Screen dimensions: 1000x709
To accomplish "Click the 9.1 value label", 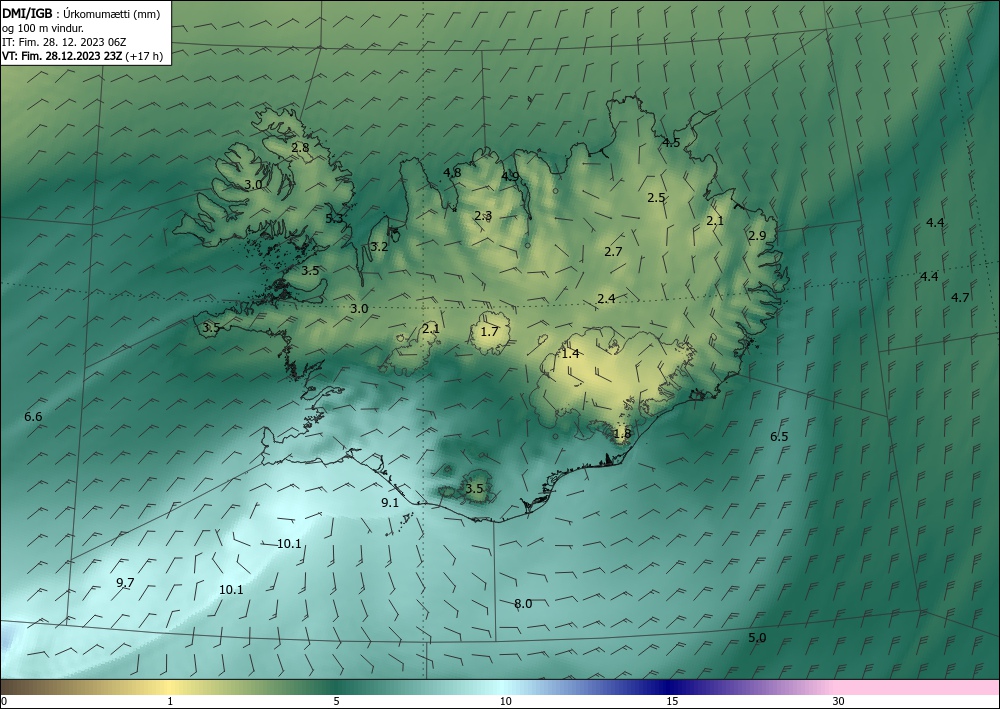I will 390,502.
